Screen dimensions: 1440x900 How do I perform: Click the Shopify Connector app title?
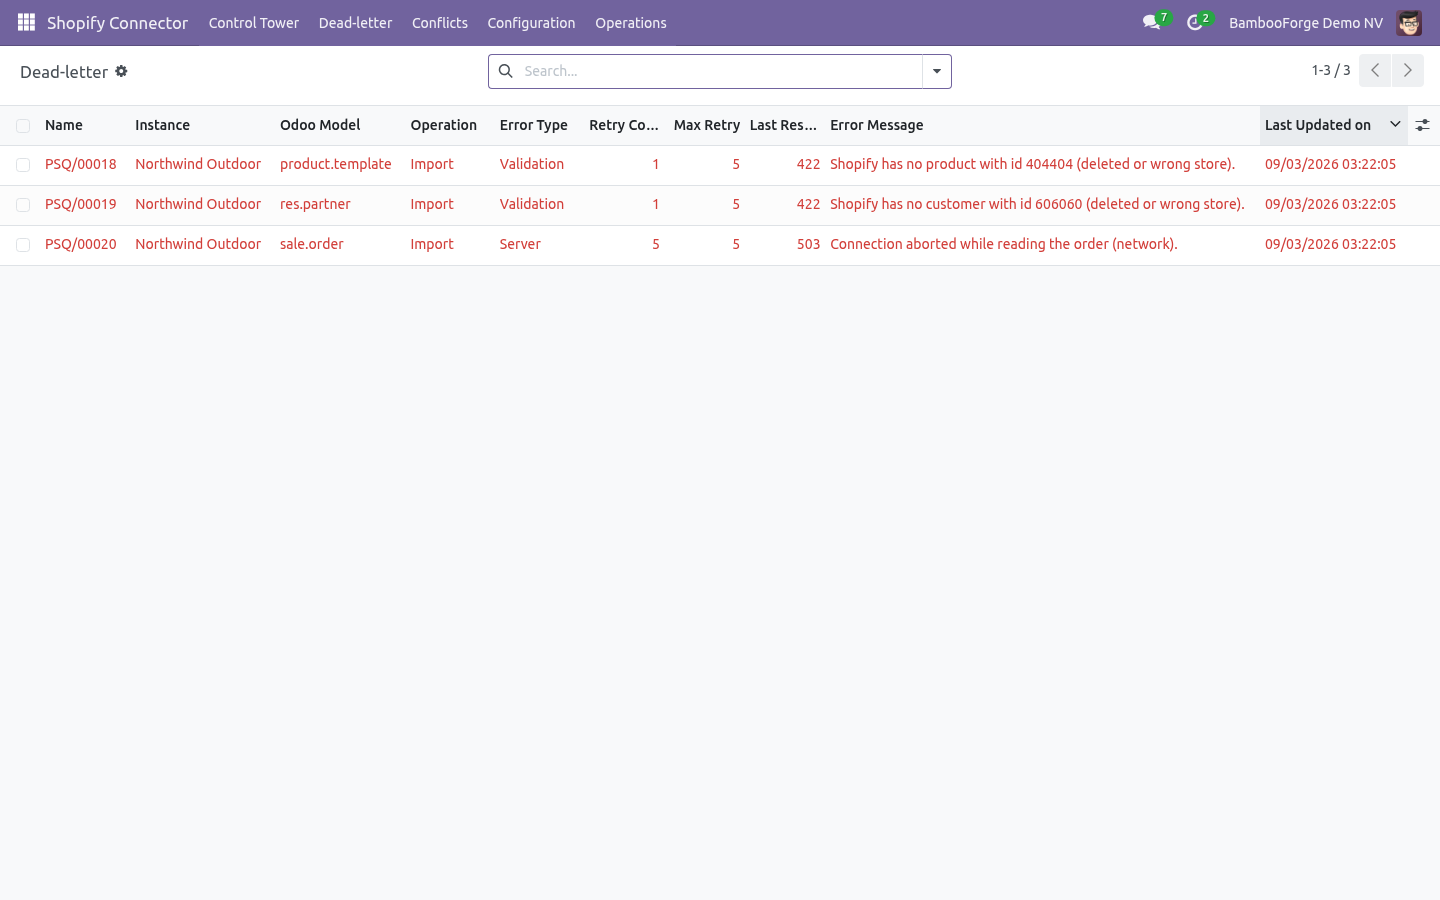coord(117,22)
